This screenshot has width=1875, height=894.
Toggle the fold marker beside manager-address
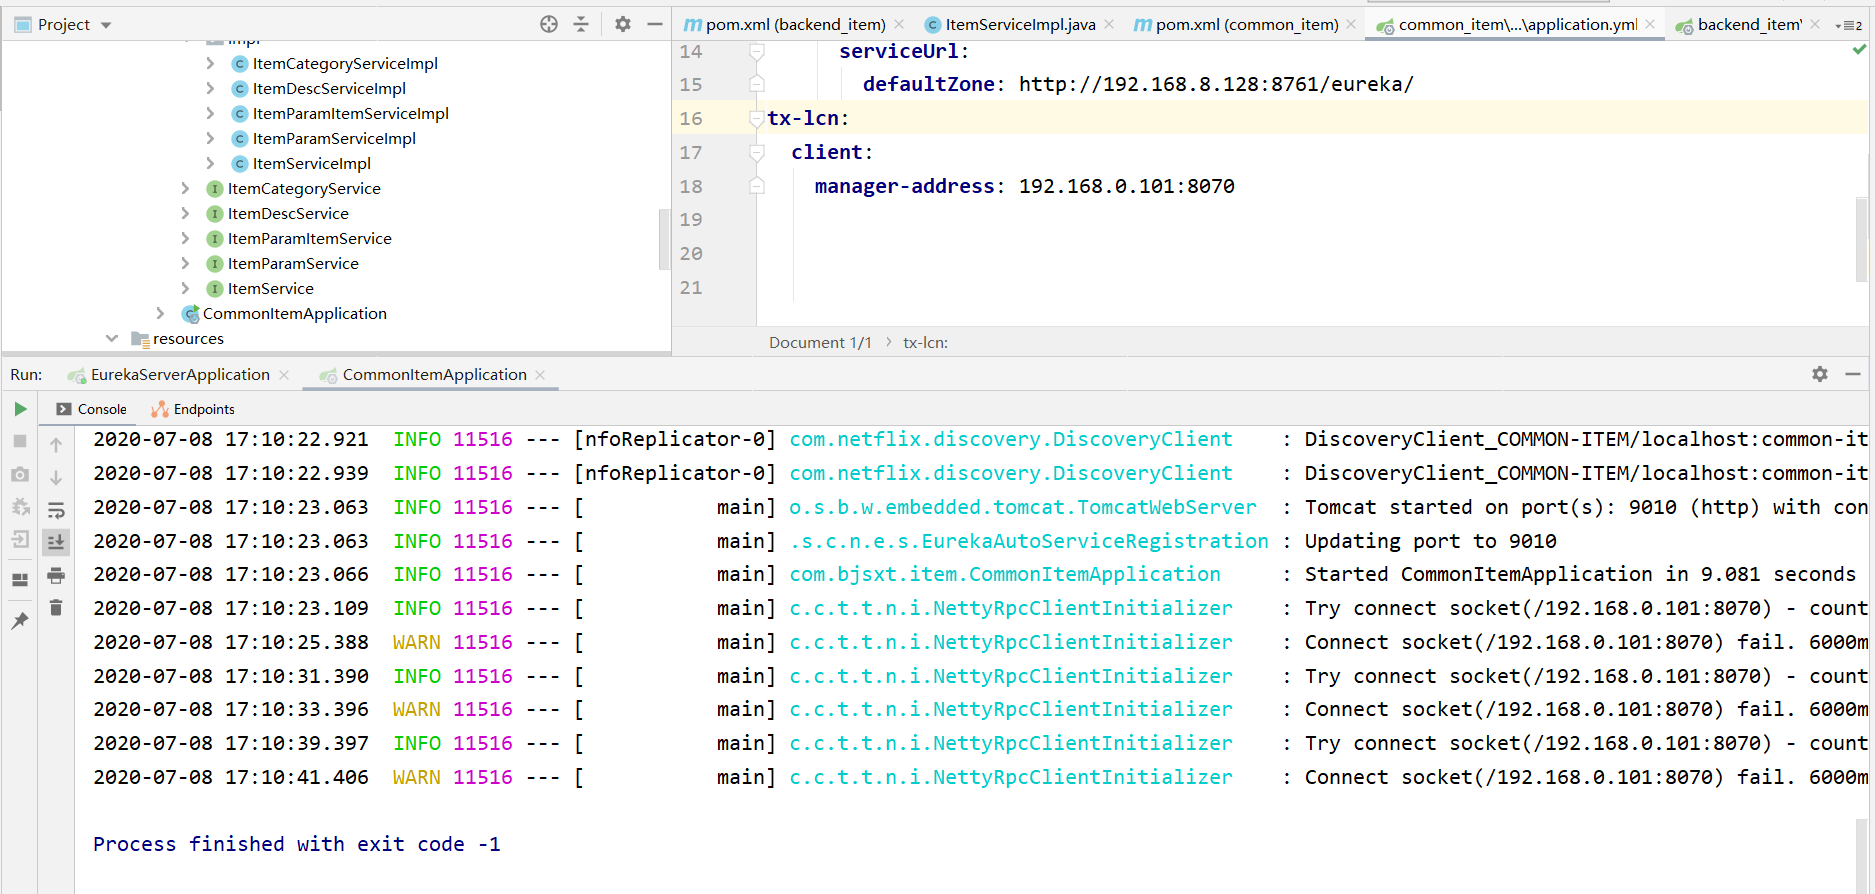point(757,186)
